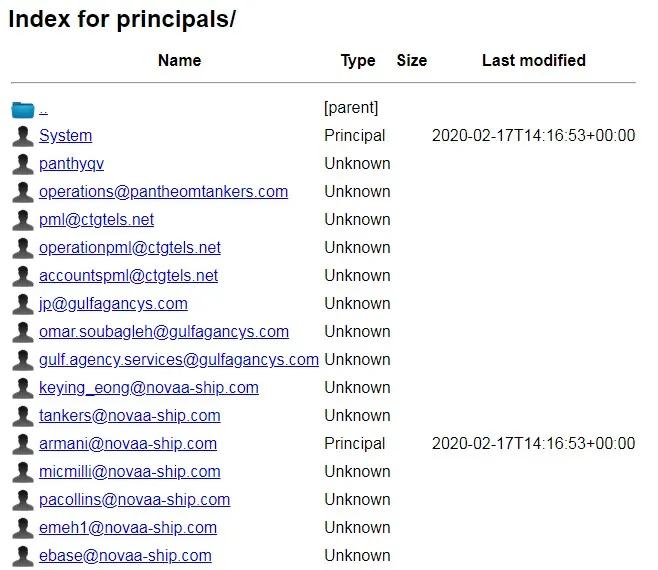Click the user icon beside pml@ctgtels.net
Image resolution: width=658 pixels, height=570 pixels.
(23, 220)
